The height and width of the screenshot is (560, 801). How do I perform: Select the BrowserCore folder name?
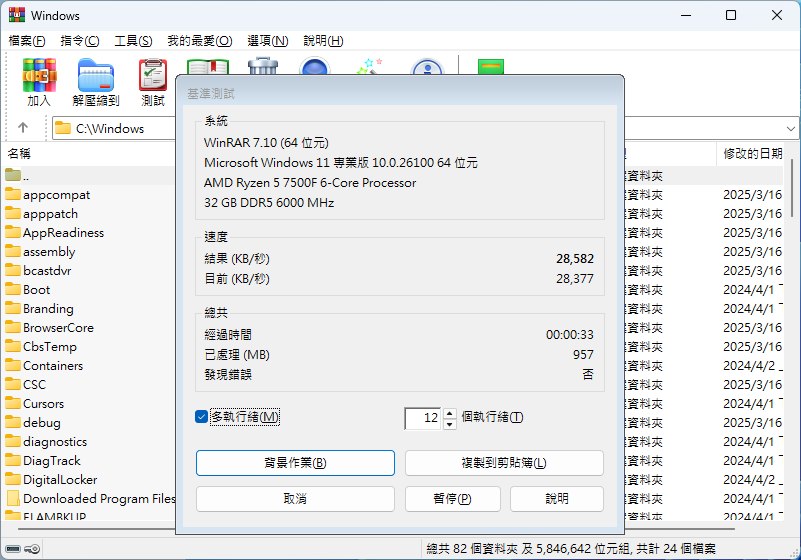[58, 328]
